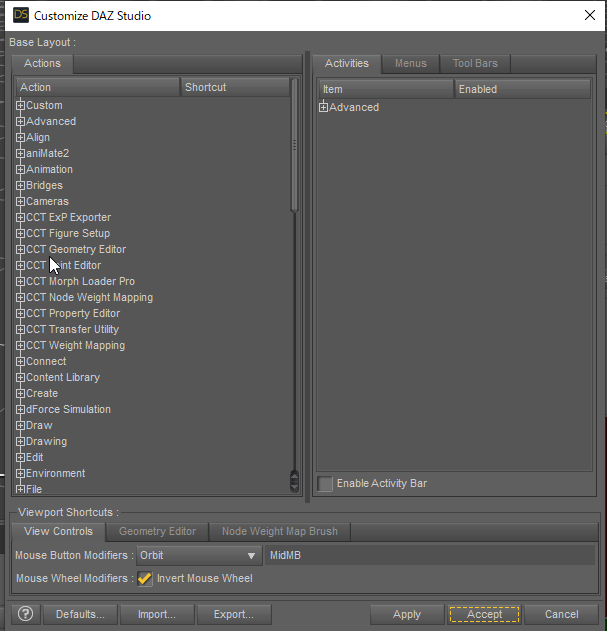This screenshot has height=631, width=607.
Task: Click the Item column header
Action: click(386, 89)
